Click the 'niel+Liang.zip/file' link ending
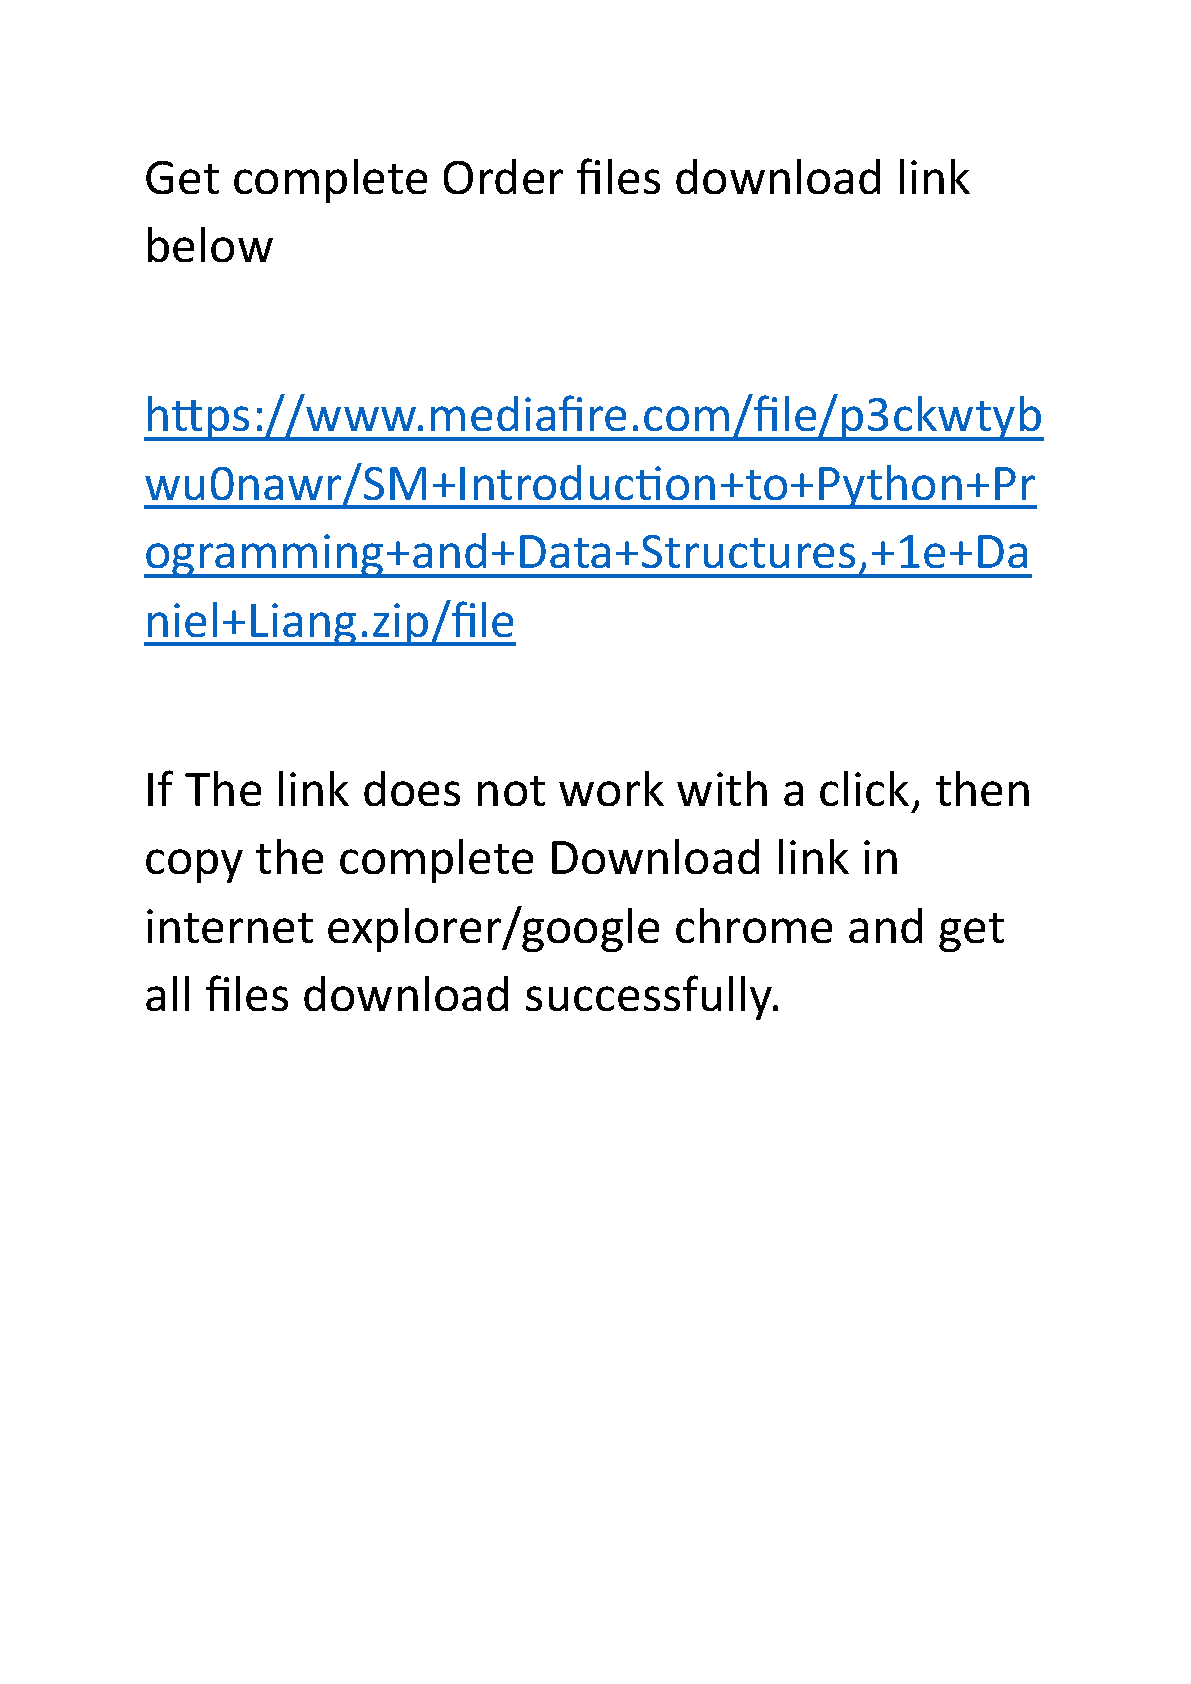The image size is (1191, 1684). click(x=330, y=621)
